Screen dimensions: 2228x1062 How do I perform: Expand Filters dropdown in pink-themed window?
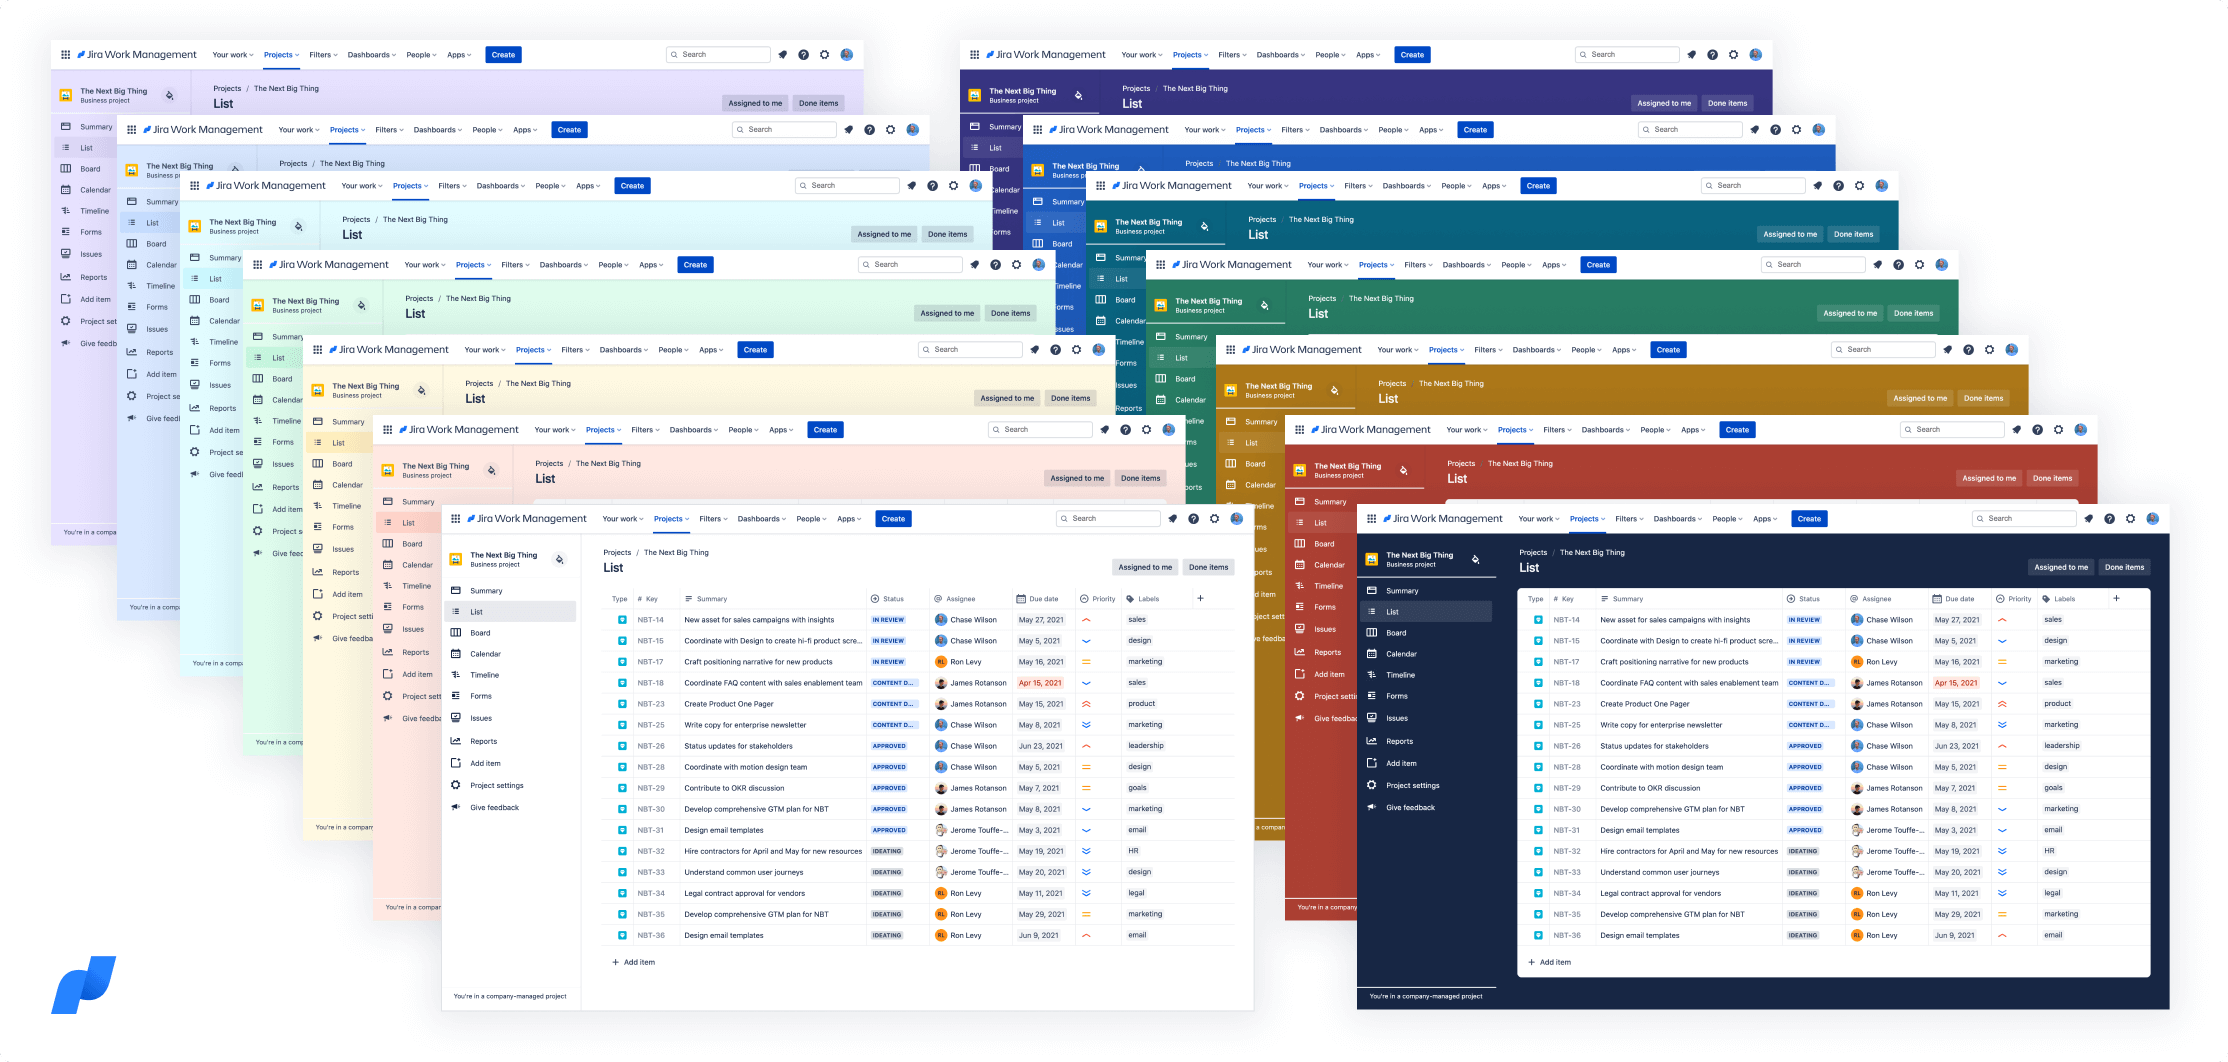click(645, 430)
